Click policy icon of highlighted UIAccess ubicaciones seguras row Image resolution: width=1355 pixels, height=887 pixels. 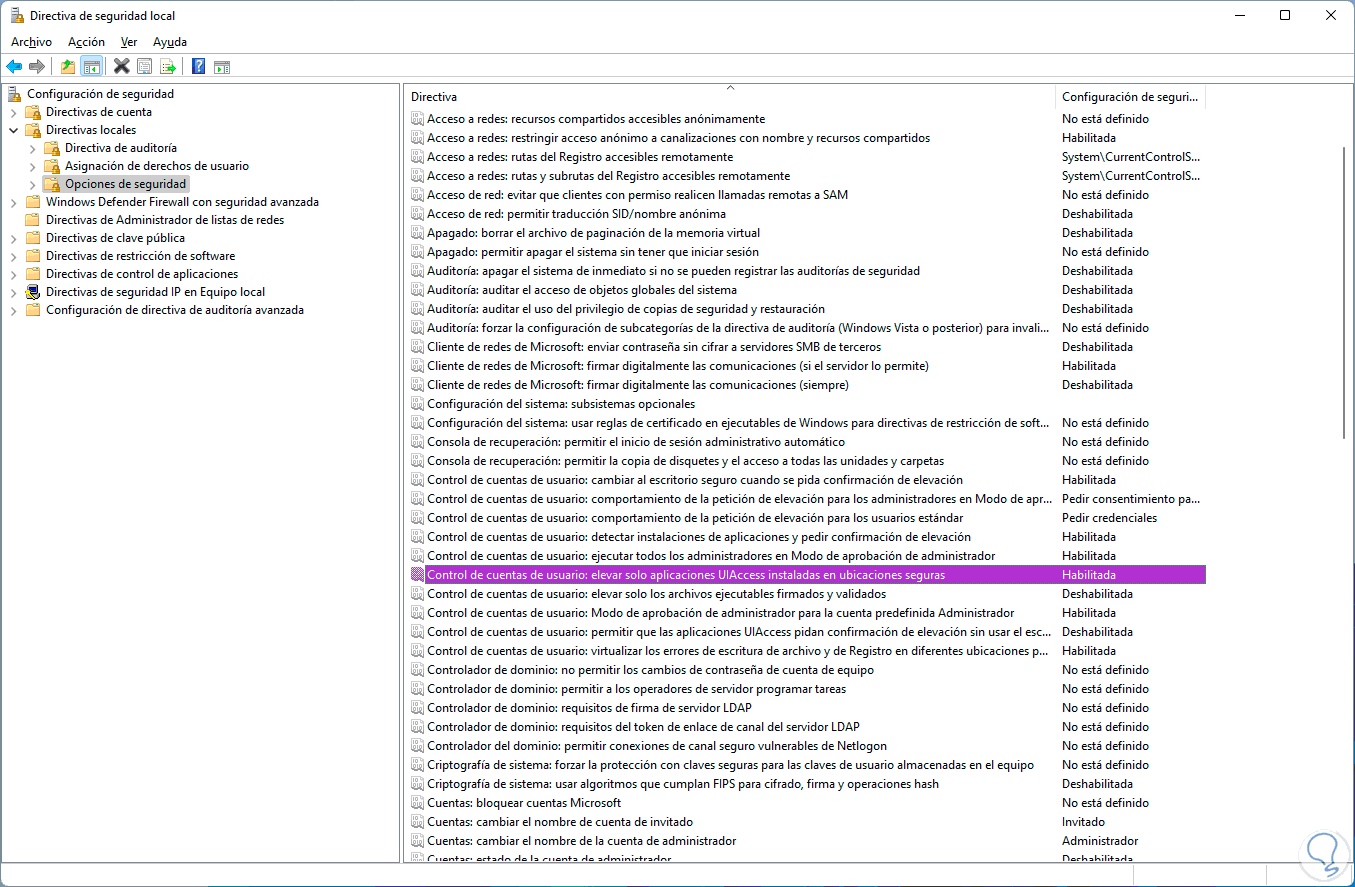click(417, 575)
